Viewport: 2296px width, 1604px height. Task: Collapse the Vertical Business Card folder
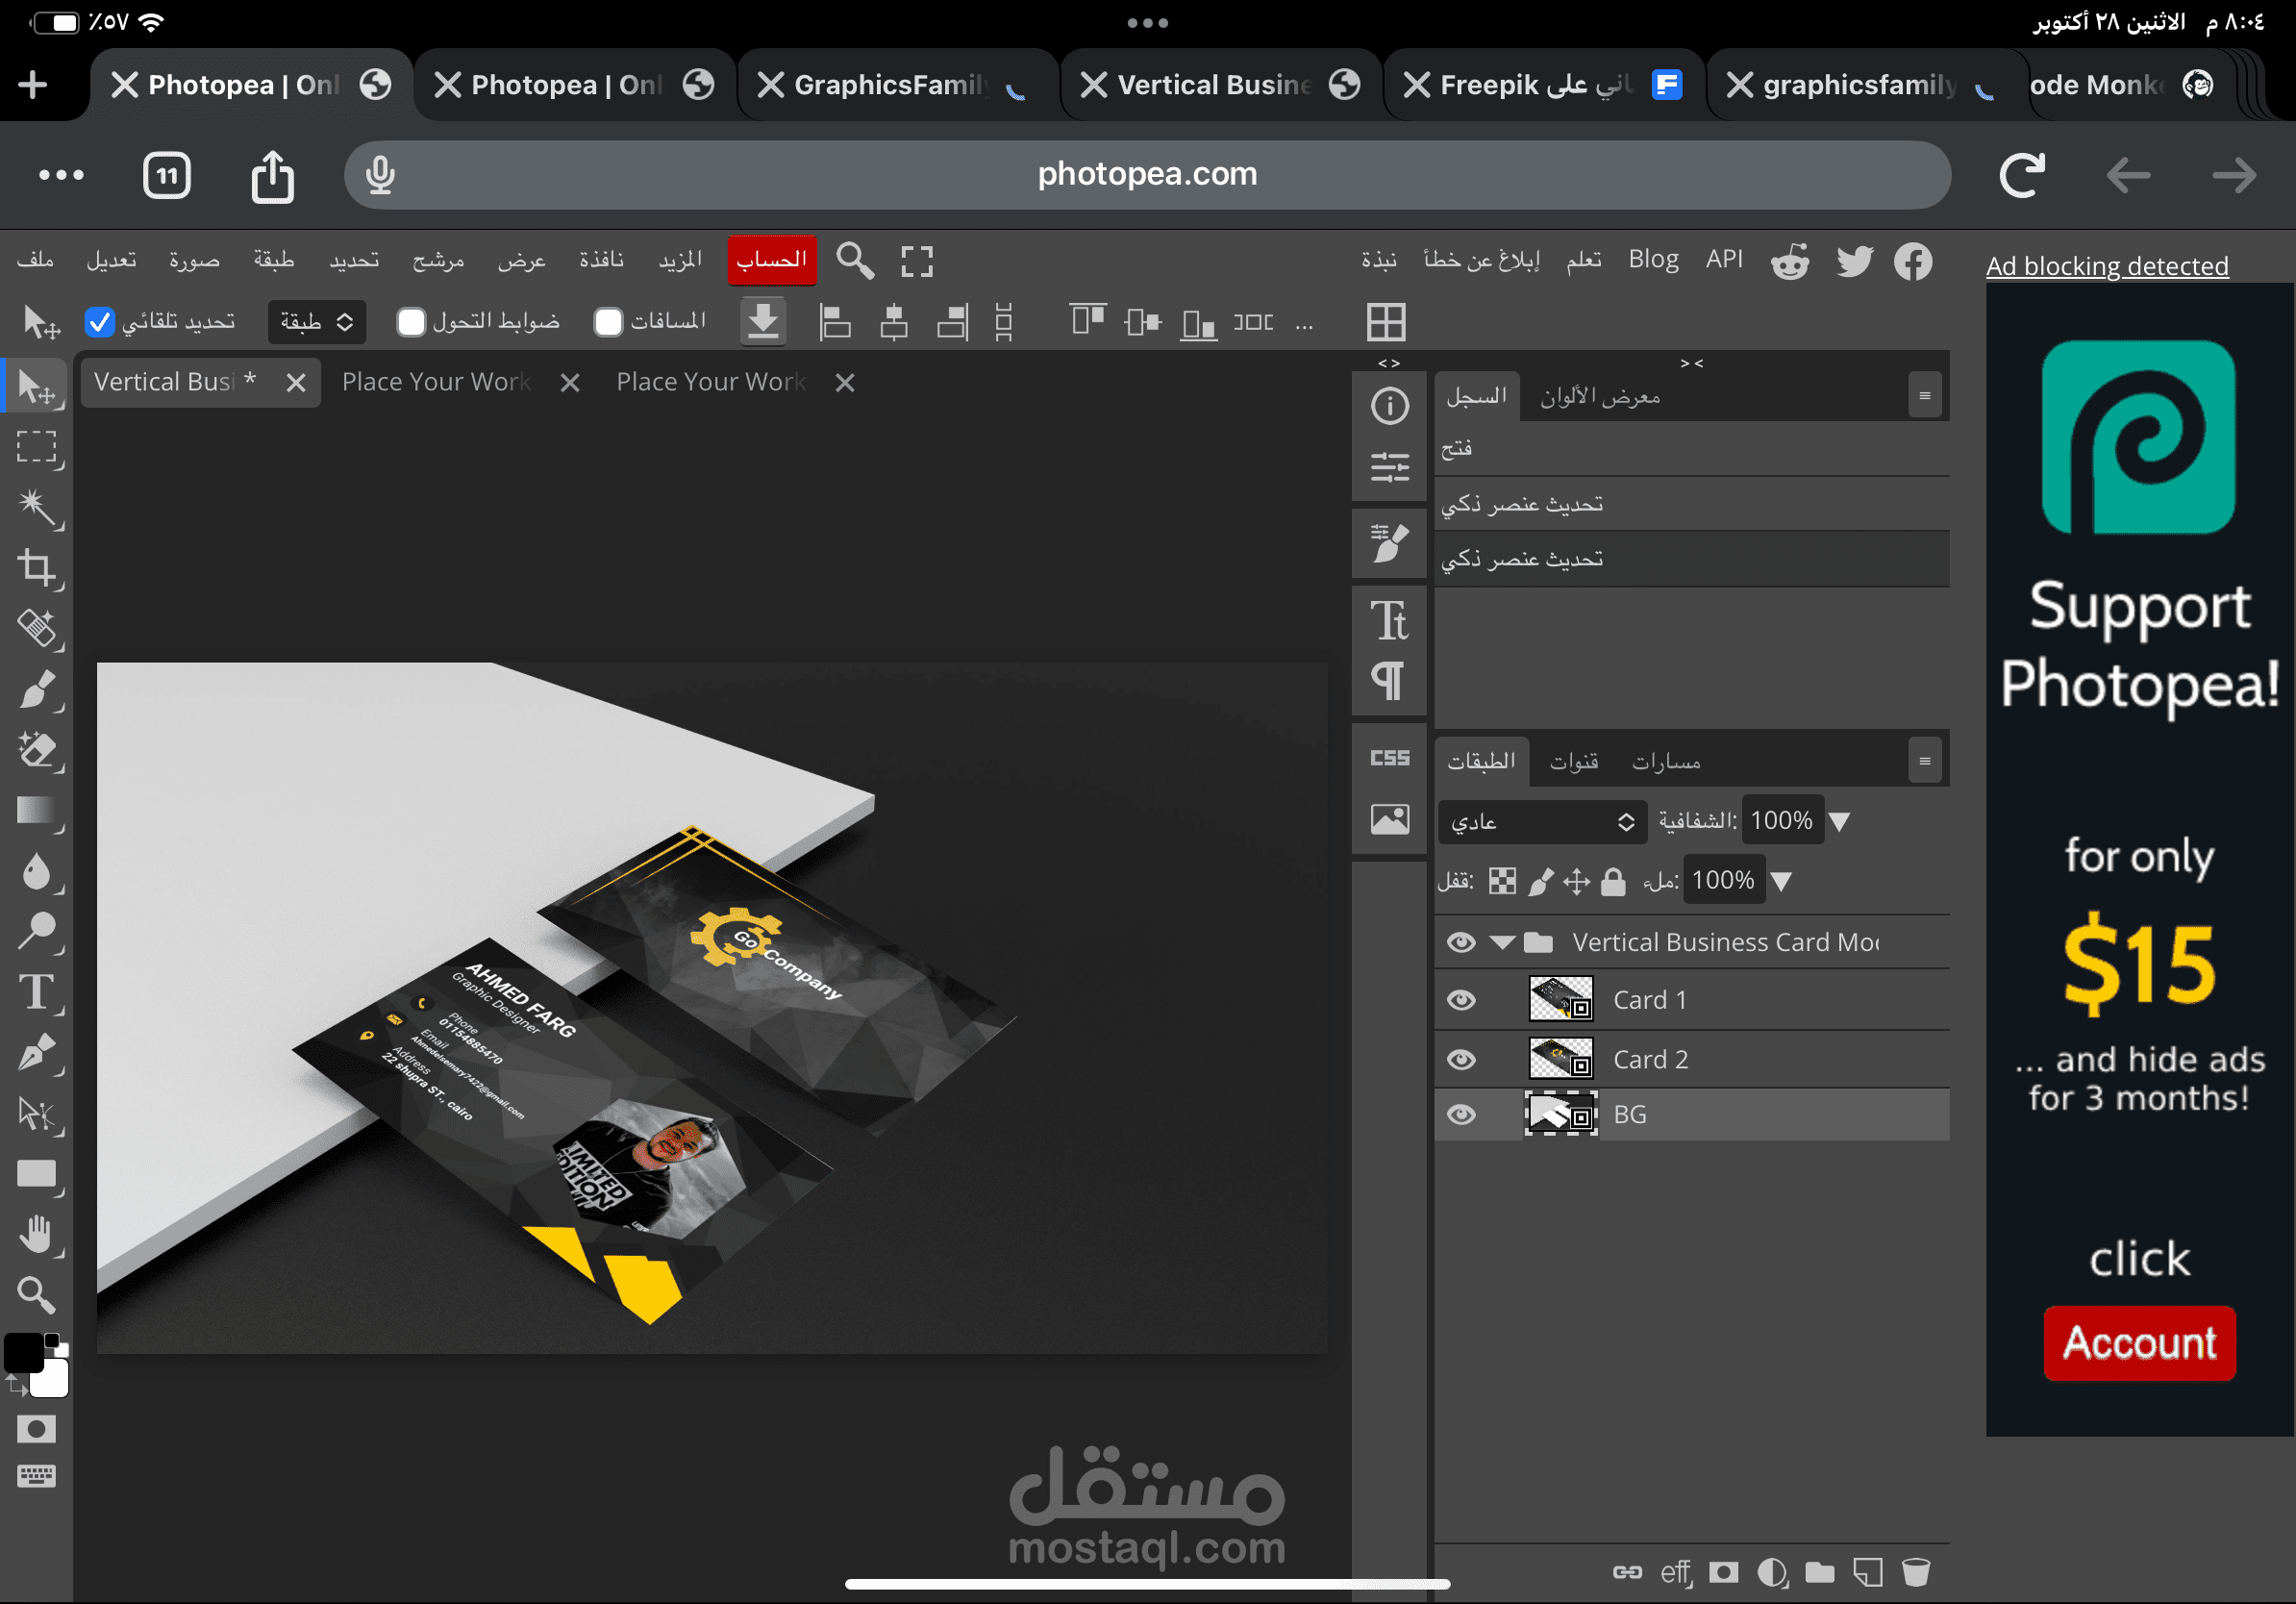pyautogui.click(x=1502, y=942)
